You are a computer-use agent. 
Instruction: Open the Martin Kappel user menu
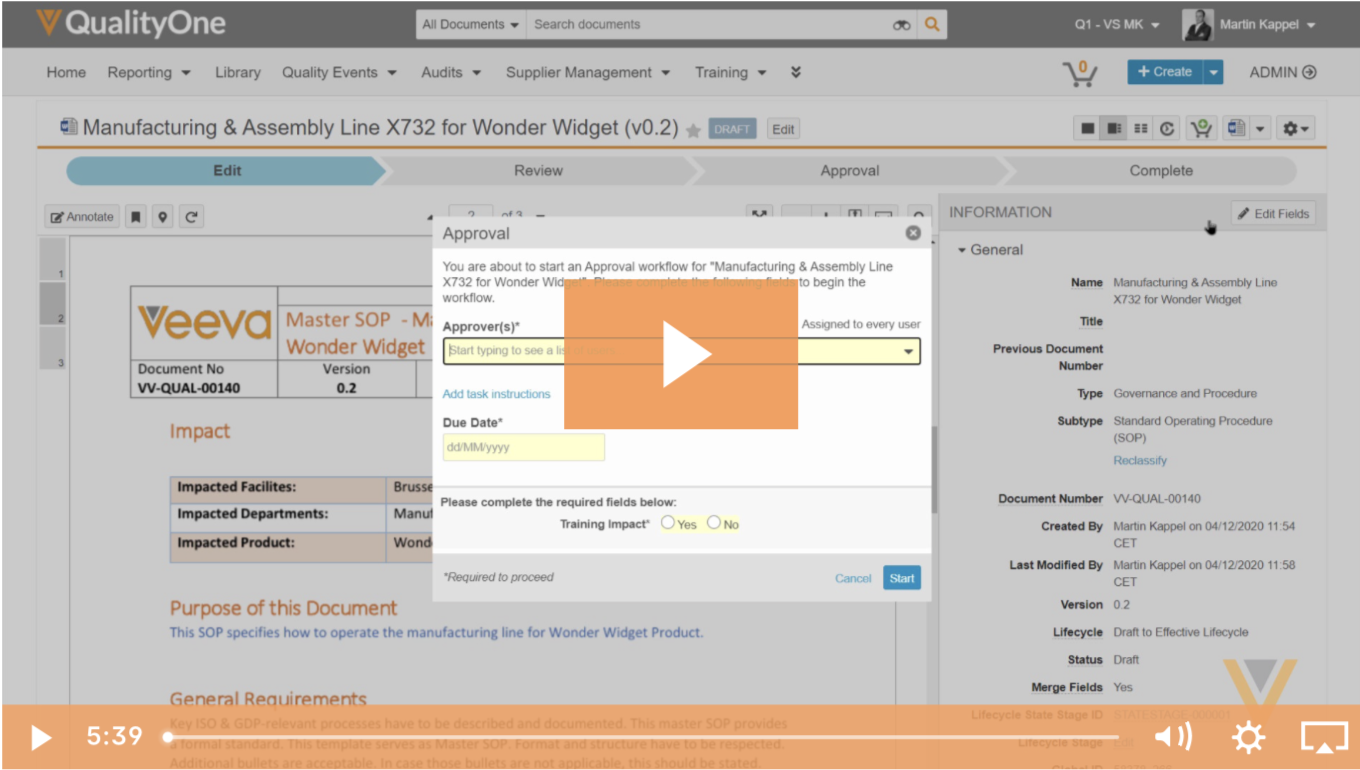pyautogui.click(x=1267, y=25)
